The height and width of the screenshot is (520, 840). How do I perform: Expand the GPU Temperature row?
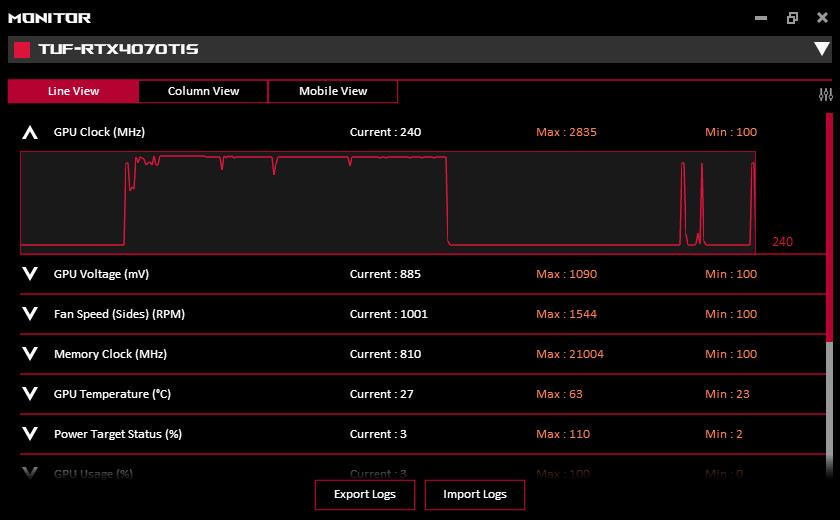tap(30, 394)
